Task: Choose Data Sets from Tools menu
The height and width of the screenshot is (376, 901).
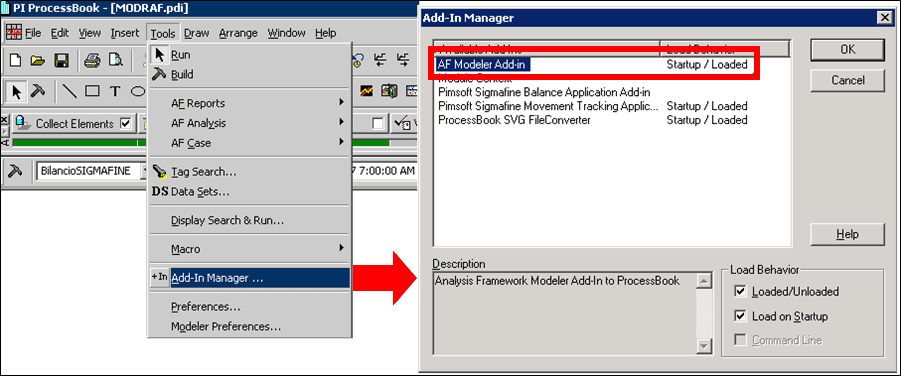Action: (x=249, y=191)
